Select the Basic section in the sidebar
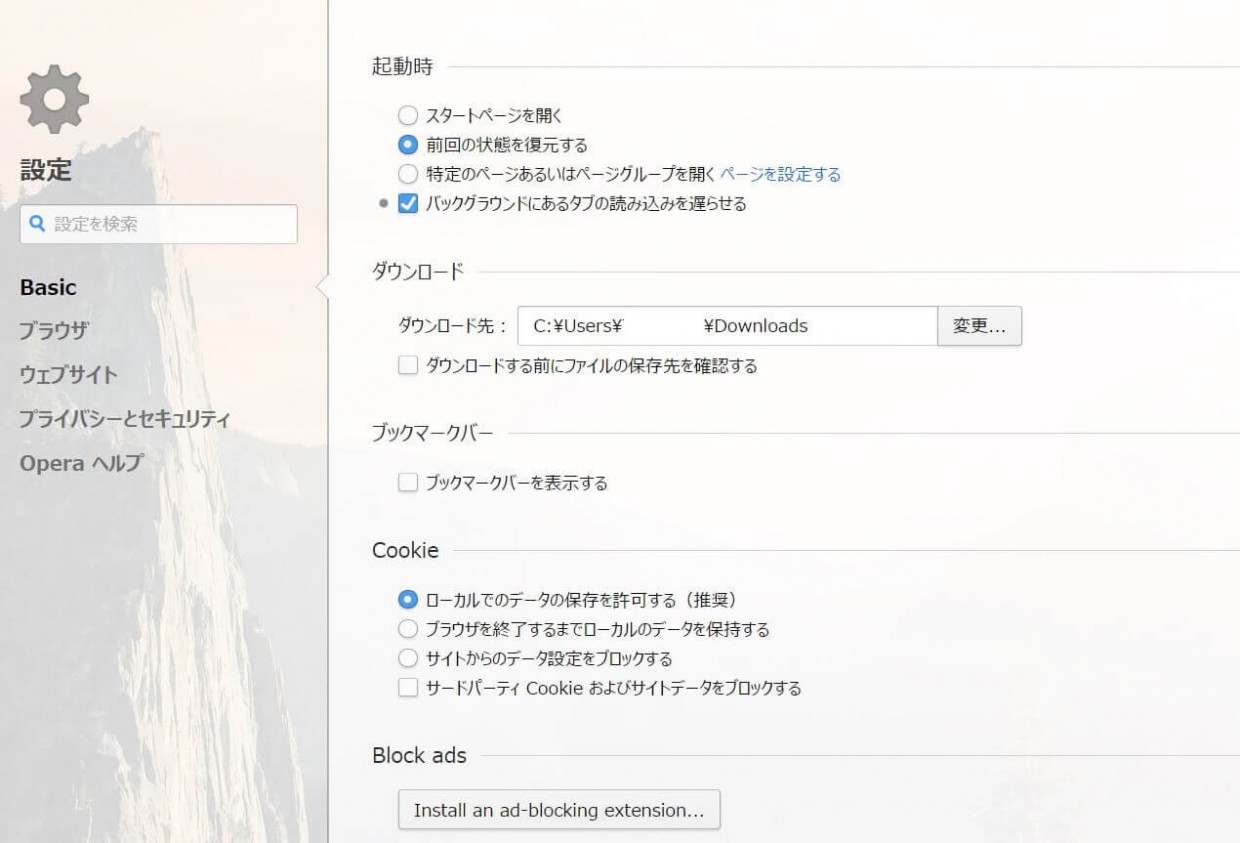This screenshot has width=1240, height=843. coord(48,287)
